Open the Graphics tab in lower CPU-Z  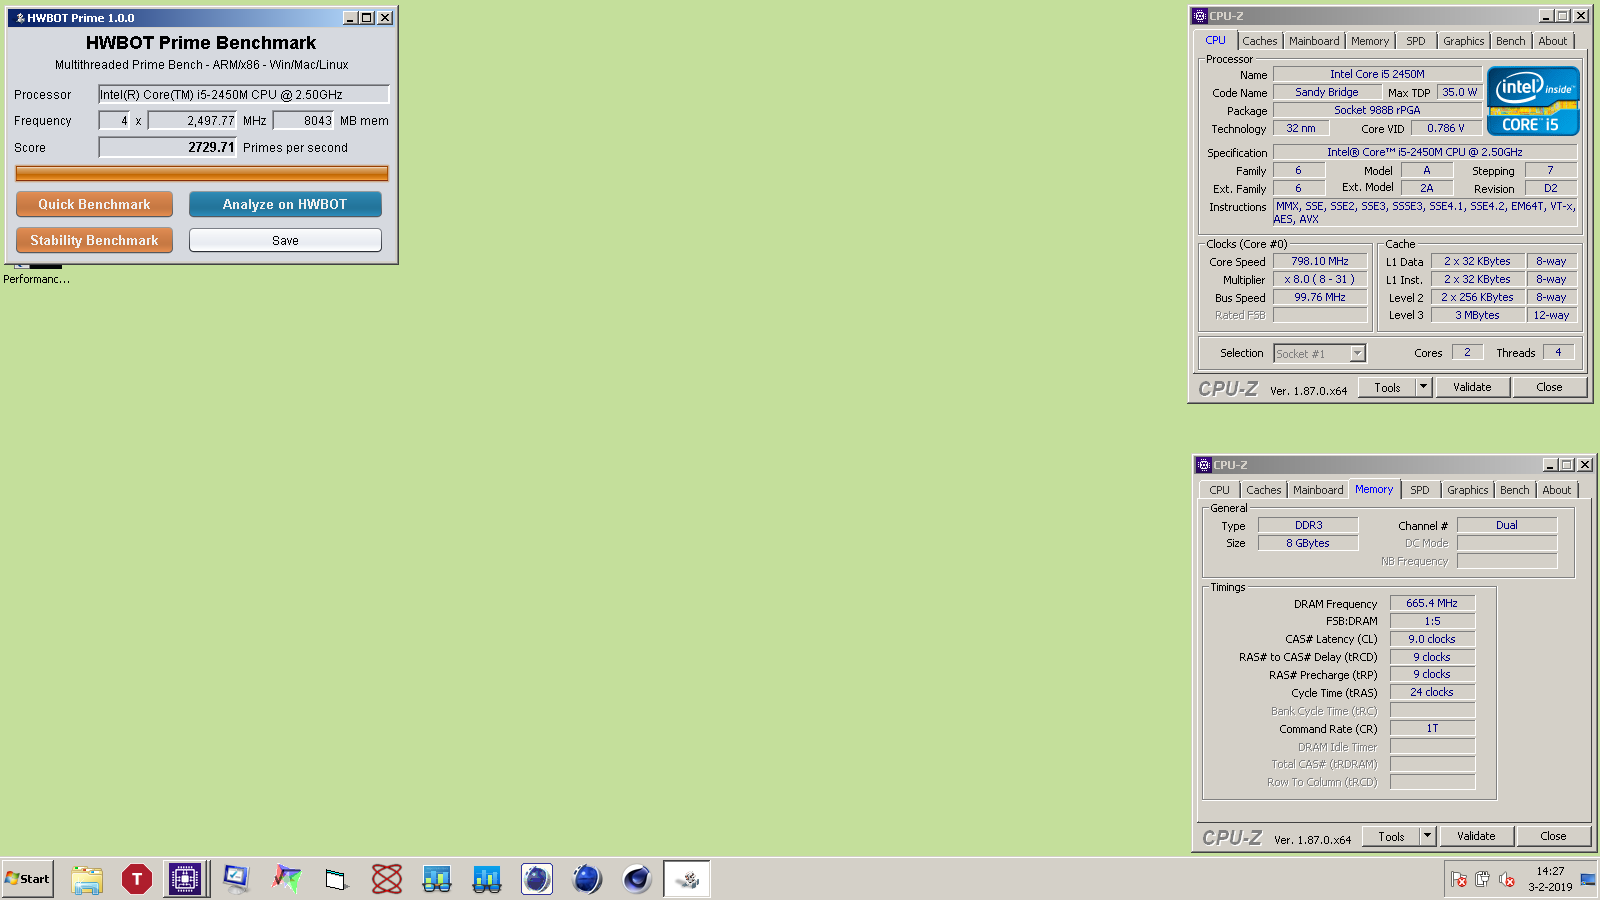(x=1468, y=490)
